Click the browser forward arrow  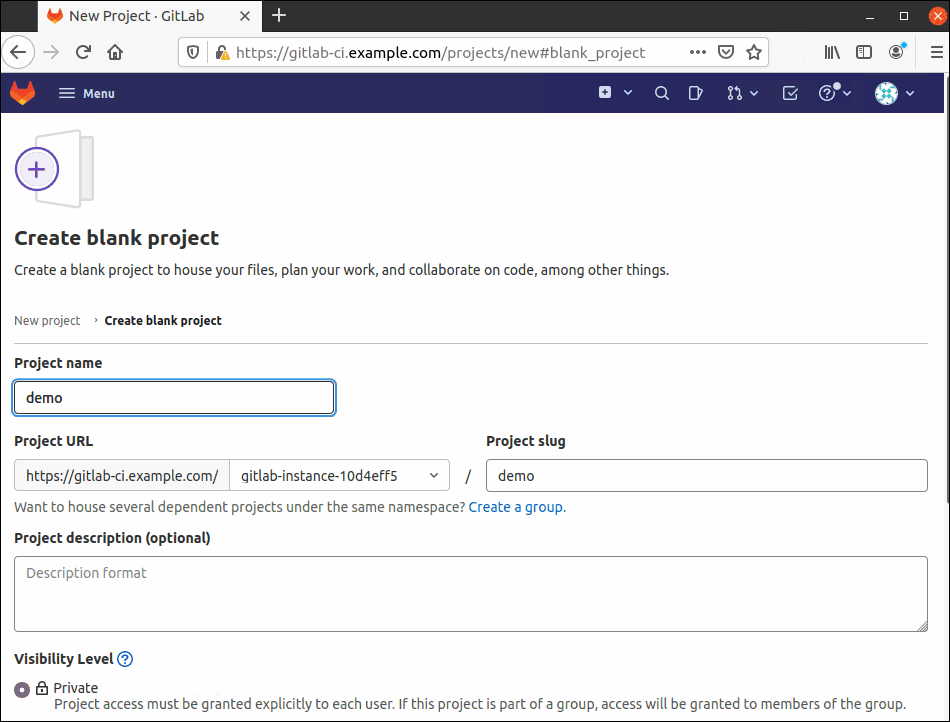pos(51,52)
